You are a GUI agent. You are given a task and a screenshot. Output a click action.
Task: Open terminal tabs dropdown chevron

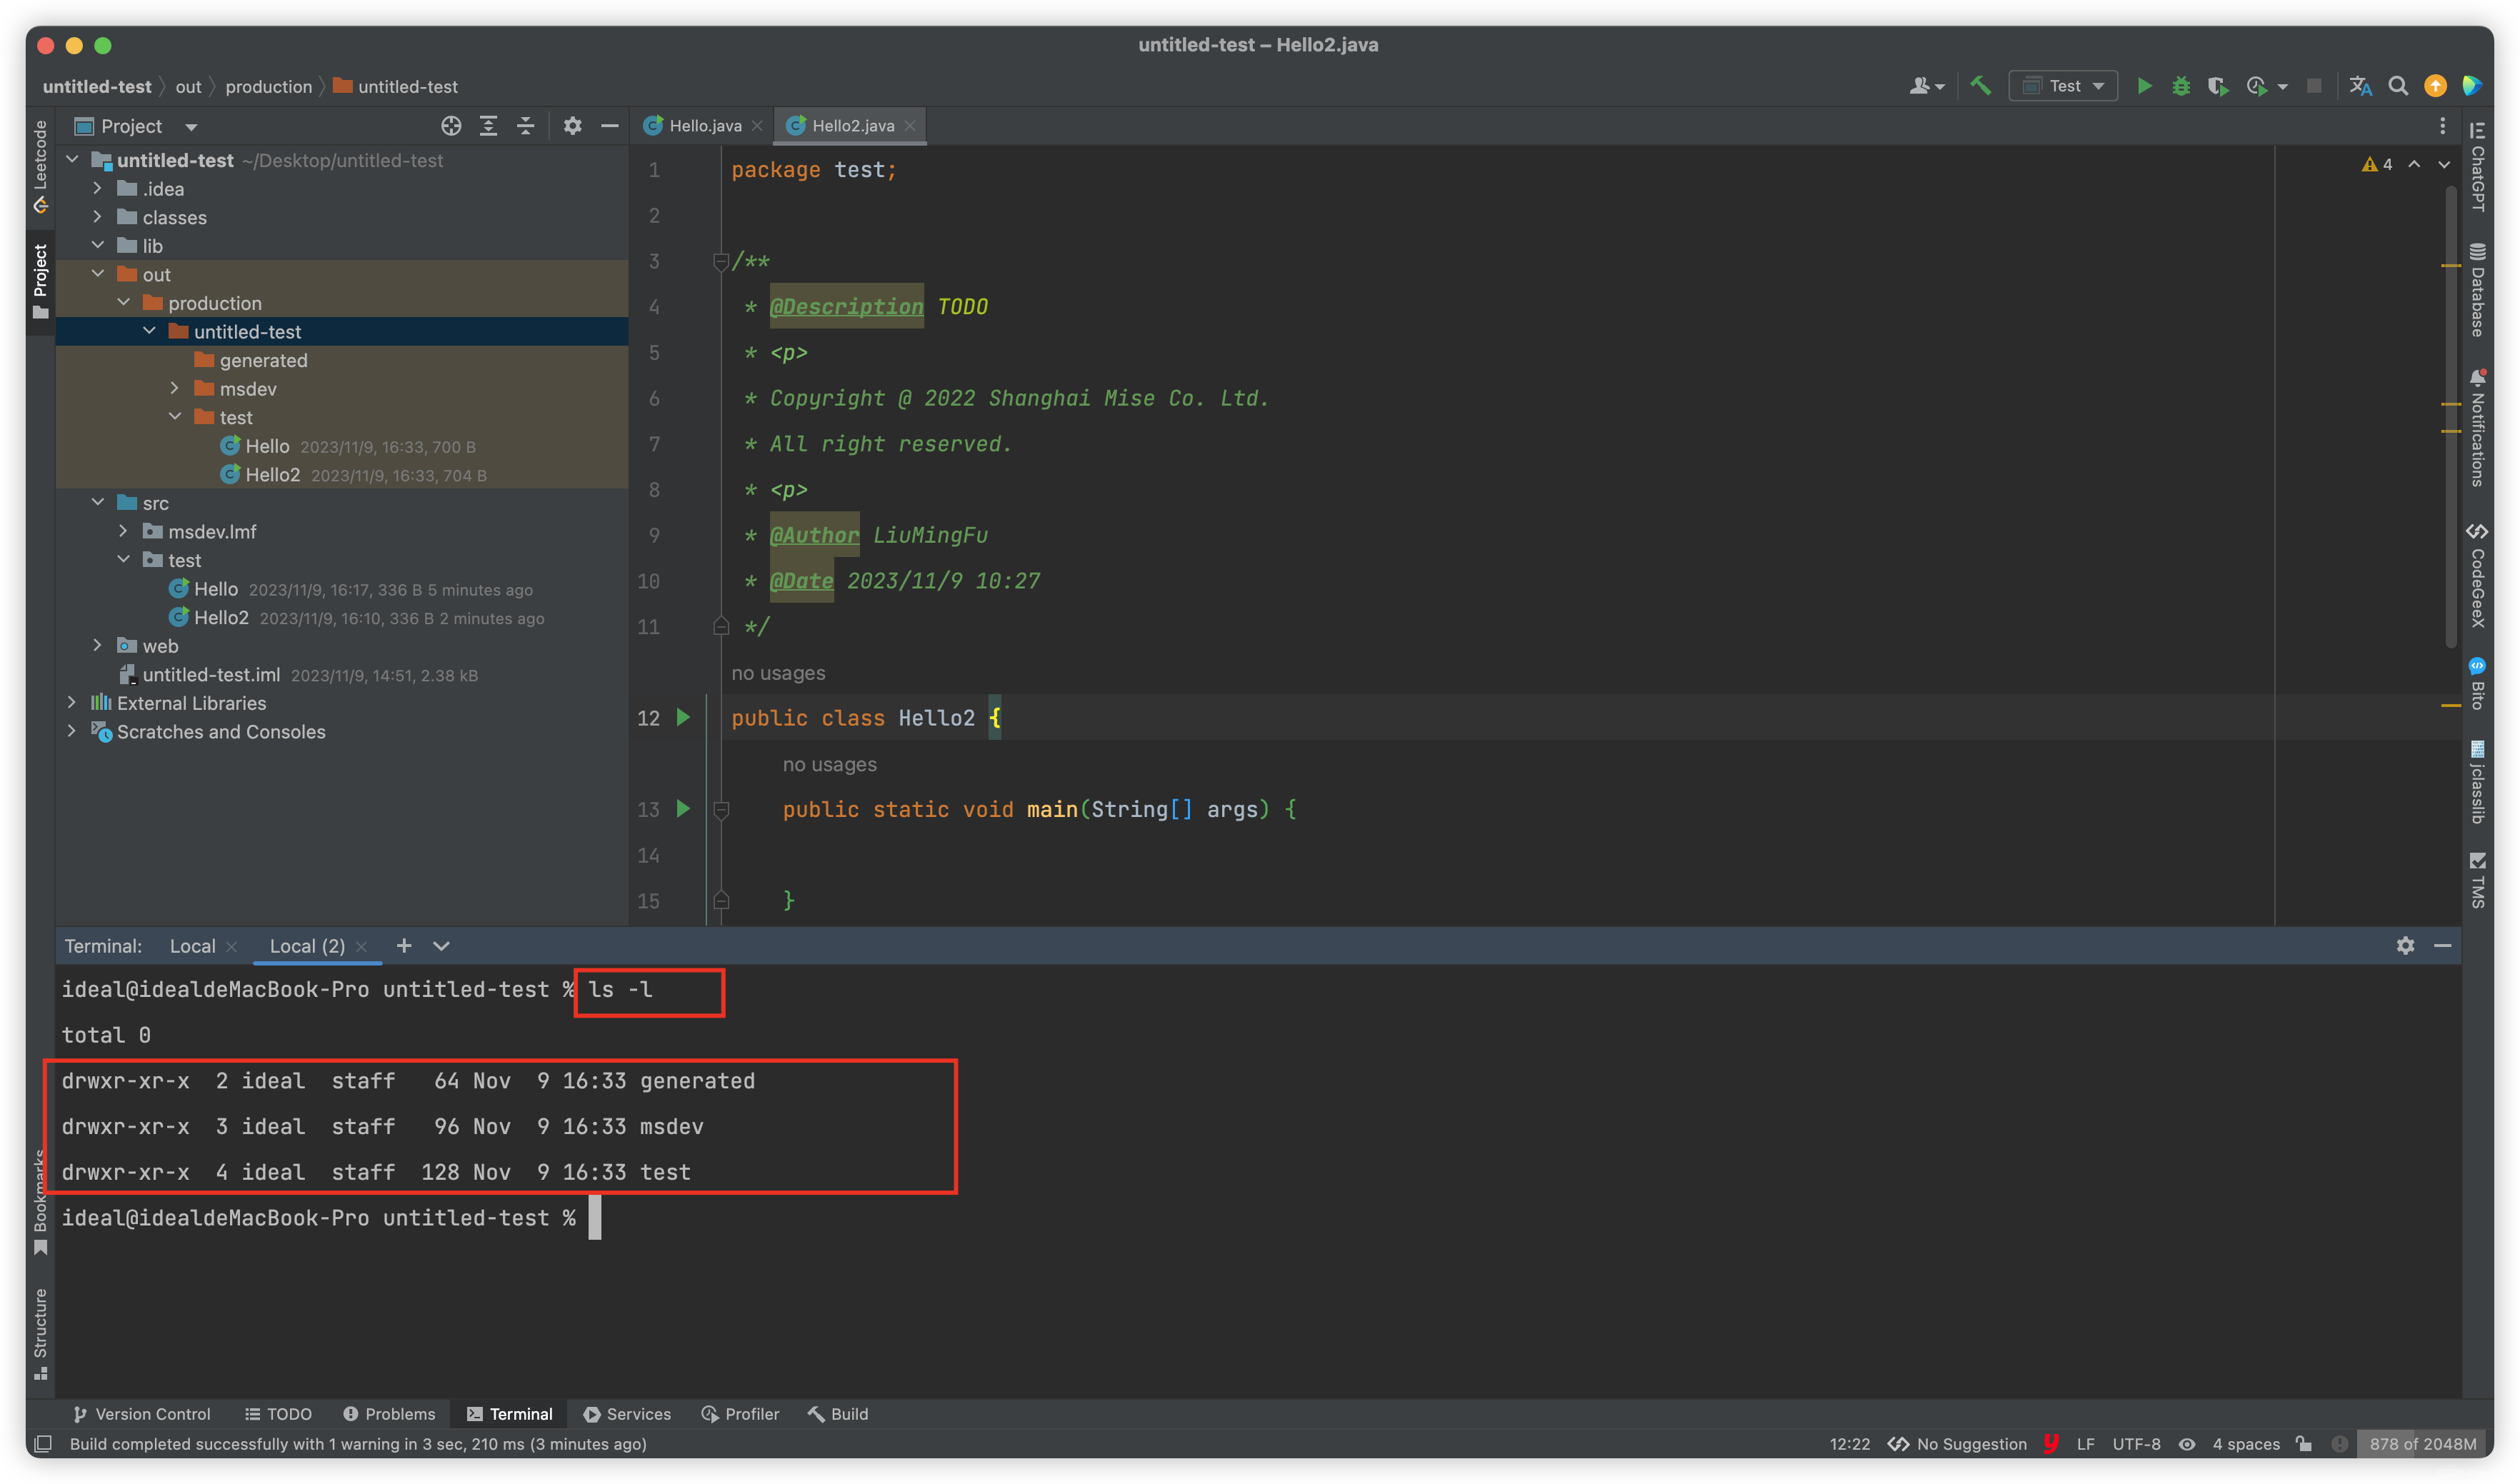[x=441, y=945]
